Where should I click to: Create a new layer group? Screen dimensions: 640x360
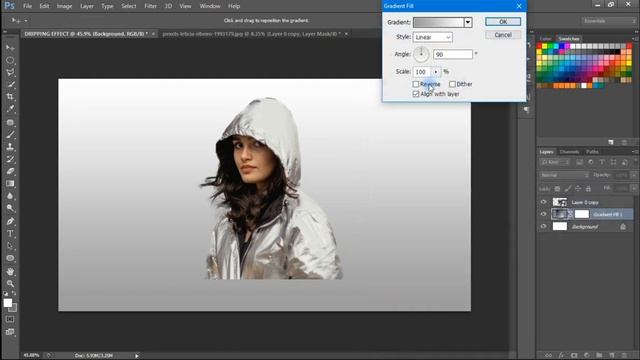point(599,356)
